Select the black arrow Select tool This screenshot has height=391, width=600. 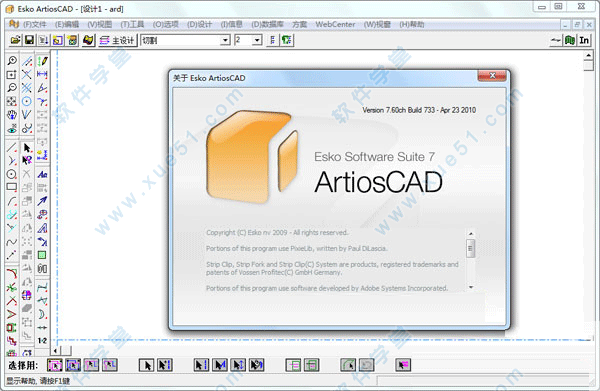27,147
